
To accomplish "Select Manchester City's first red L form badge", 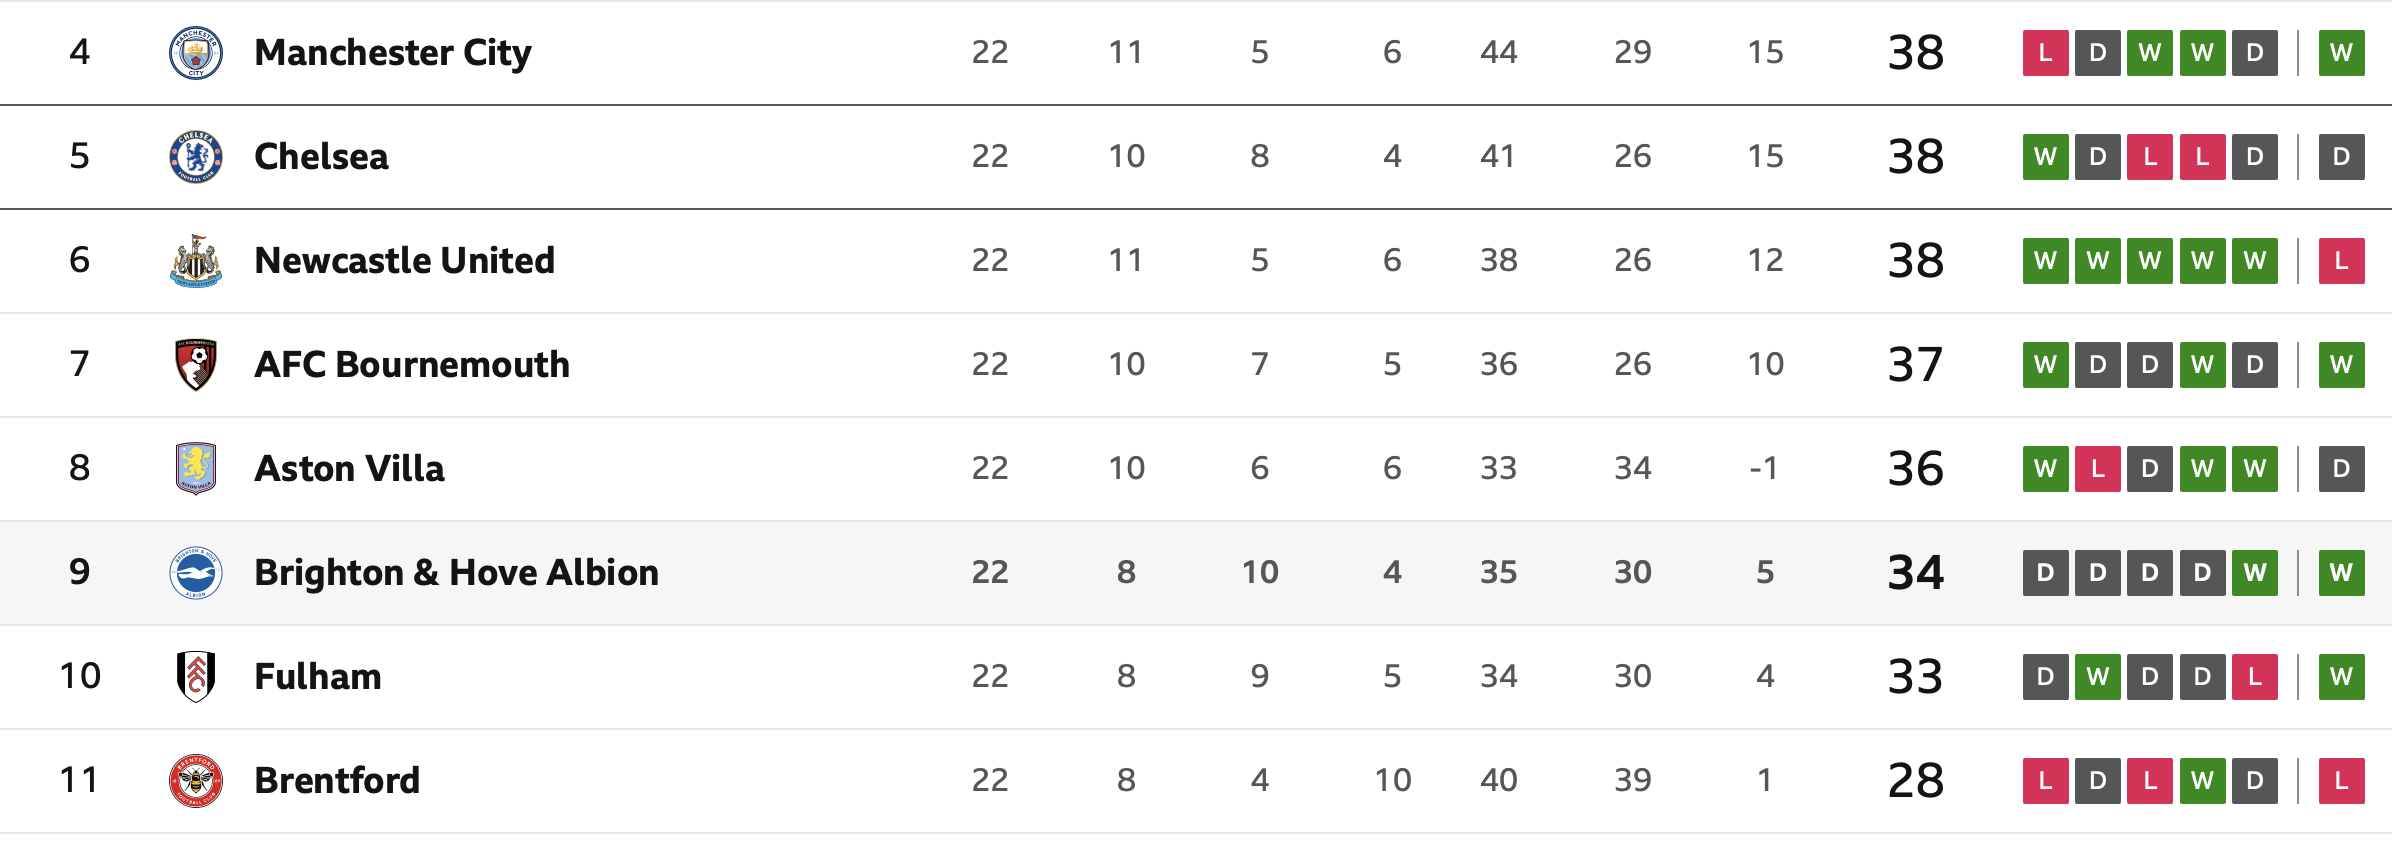I will [2045, 53].
